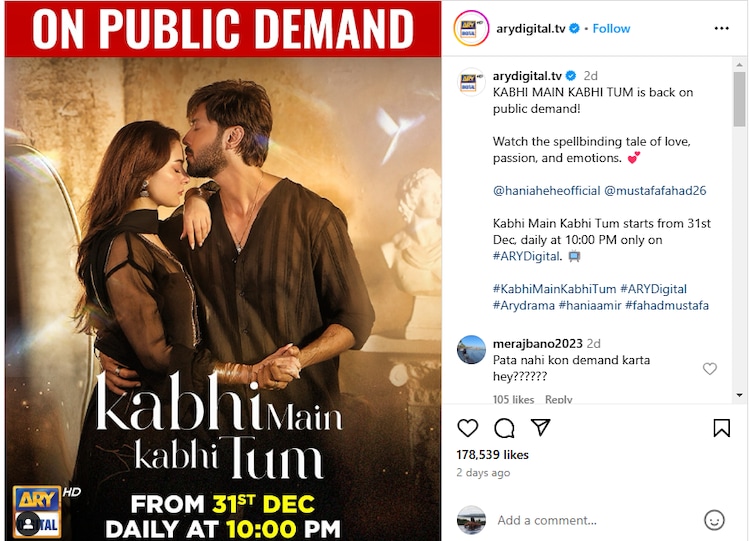The image size is (750, 541).
Task: Click scrollbar down arrow in comments
Action: tap(739, 395)
